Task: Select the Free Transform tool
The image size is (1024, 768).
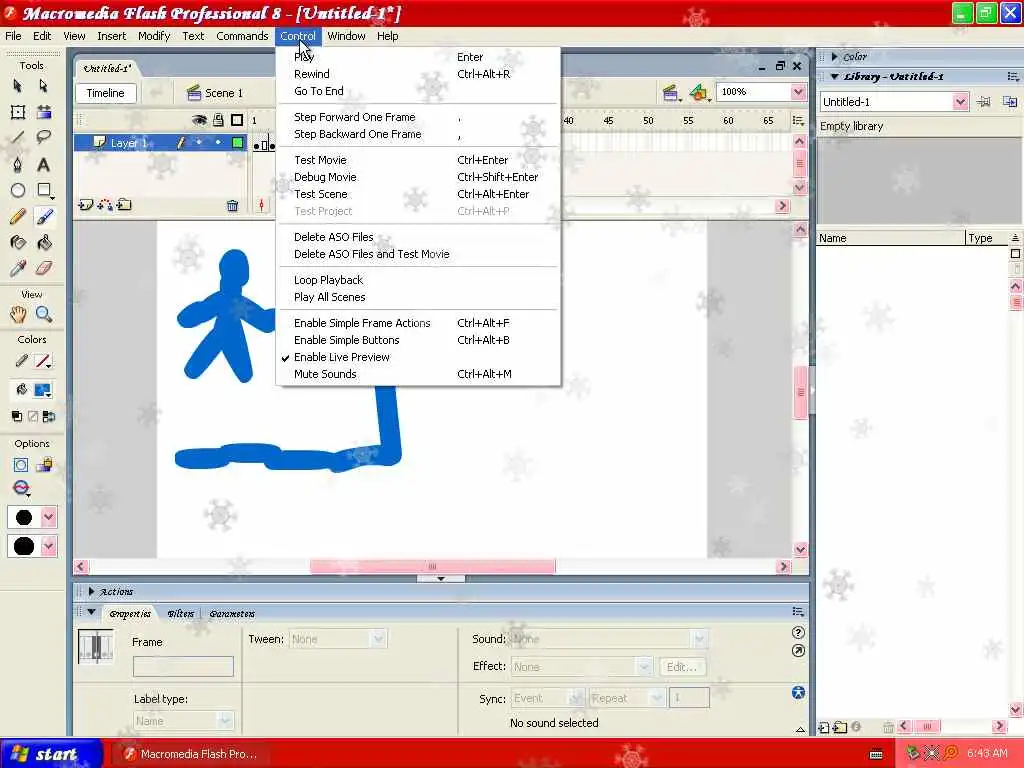Action: [18, 112]
